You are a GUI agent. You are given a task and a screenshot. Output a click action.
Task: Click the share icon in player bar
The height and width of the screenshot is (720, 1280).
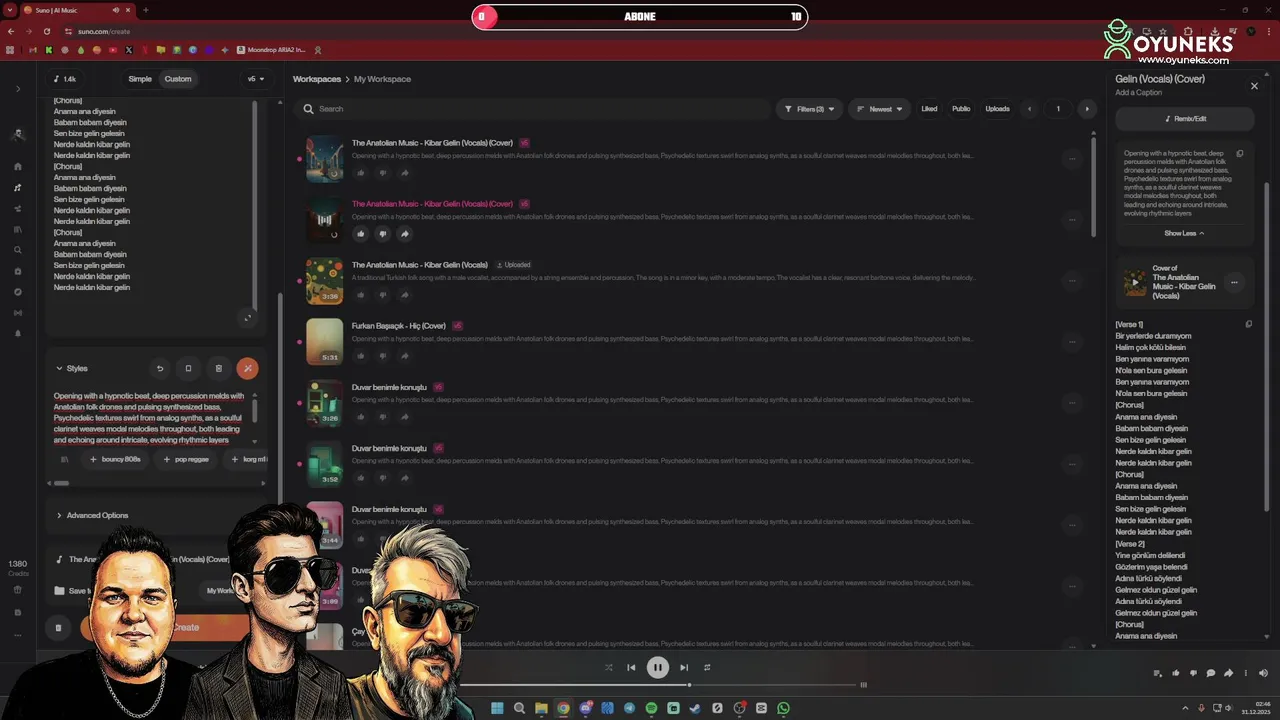[1229, 673]
